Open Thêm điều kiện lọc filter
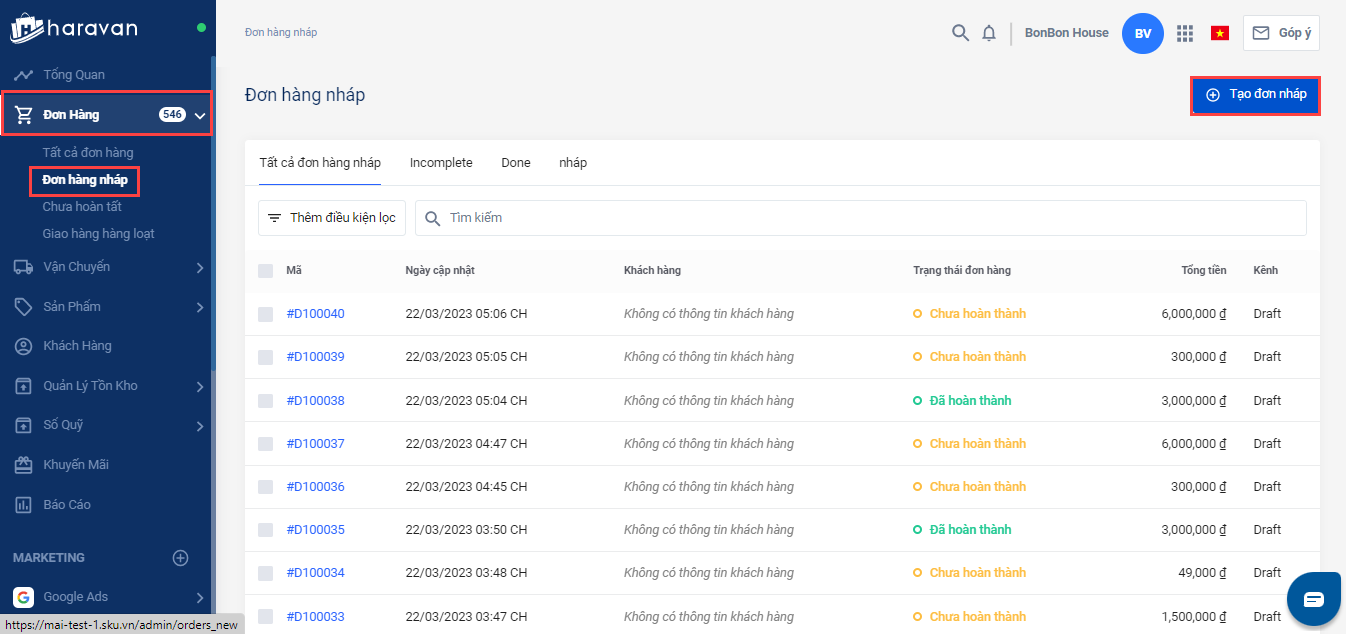Viewport: 1346px width, 634px height. 332,218
